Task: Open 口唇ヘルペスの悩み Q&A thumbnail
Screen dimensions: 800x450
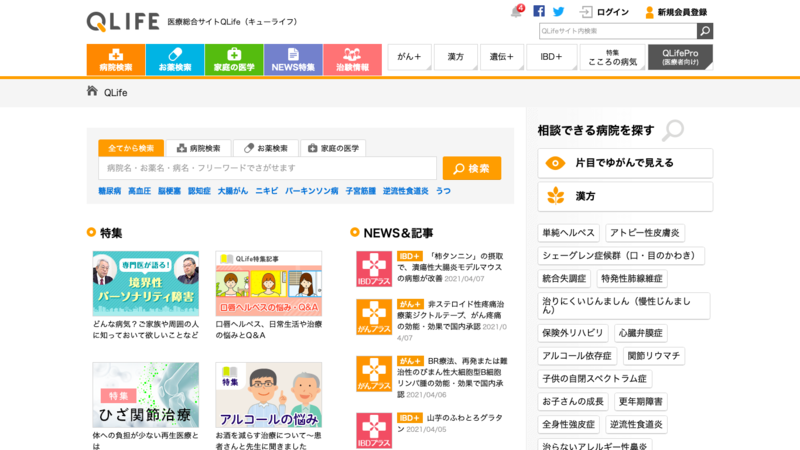Action: click(x=268, y=283)
